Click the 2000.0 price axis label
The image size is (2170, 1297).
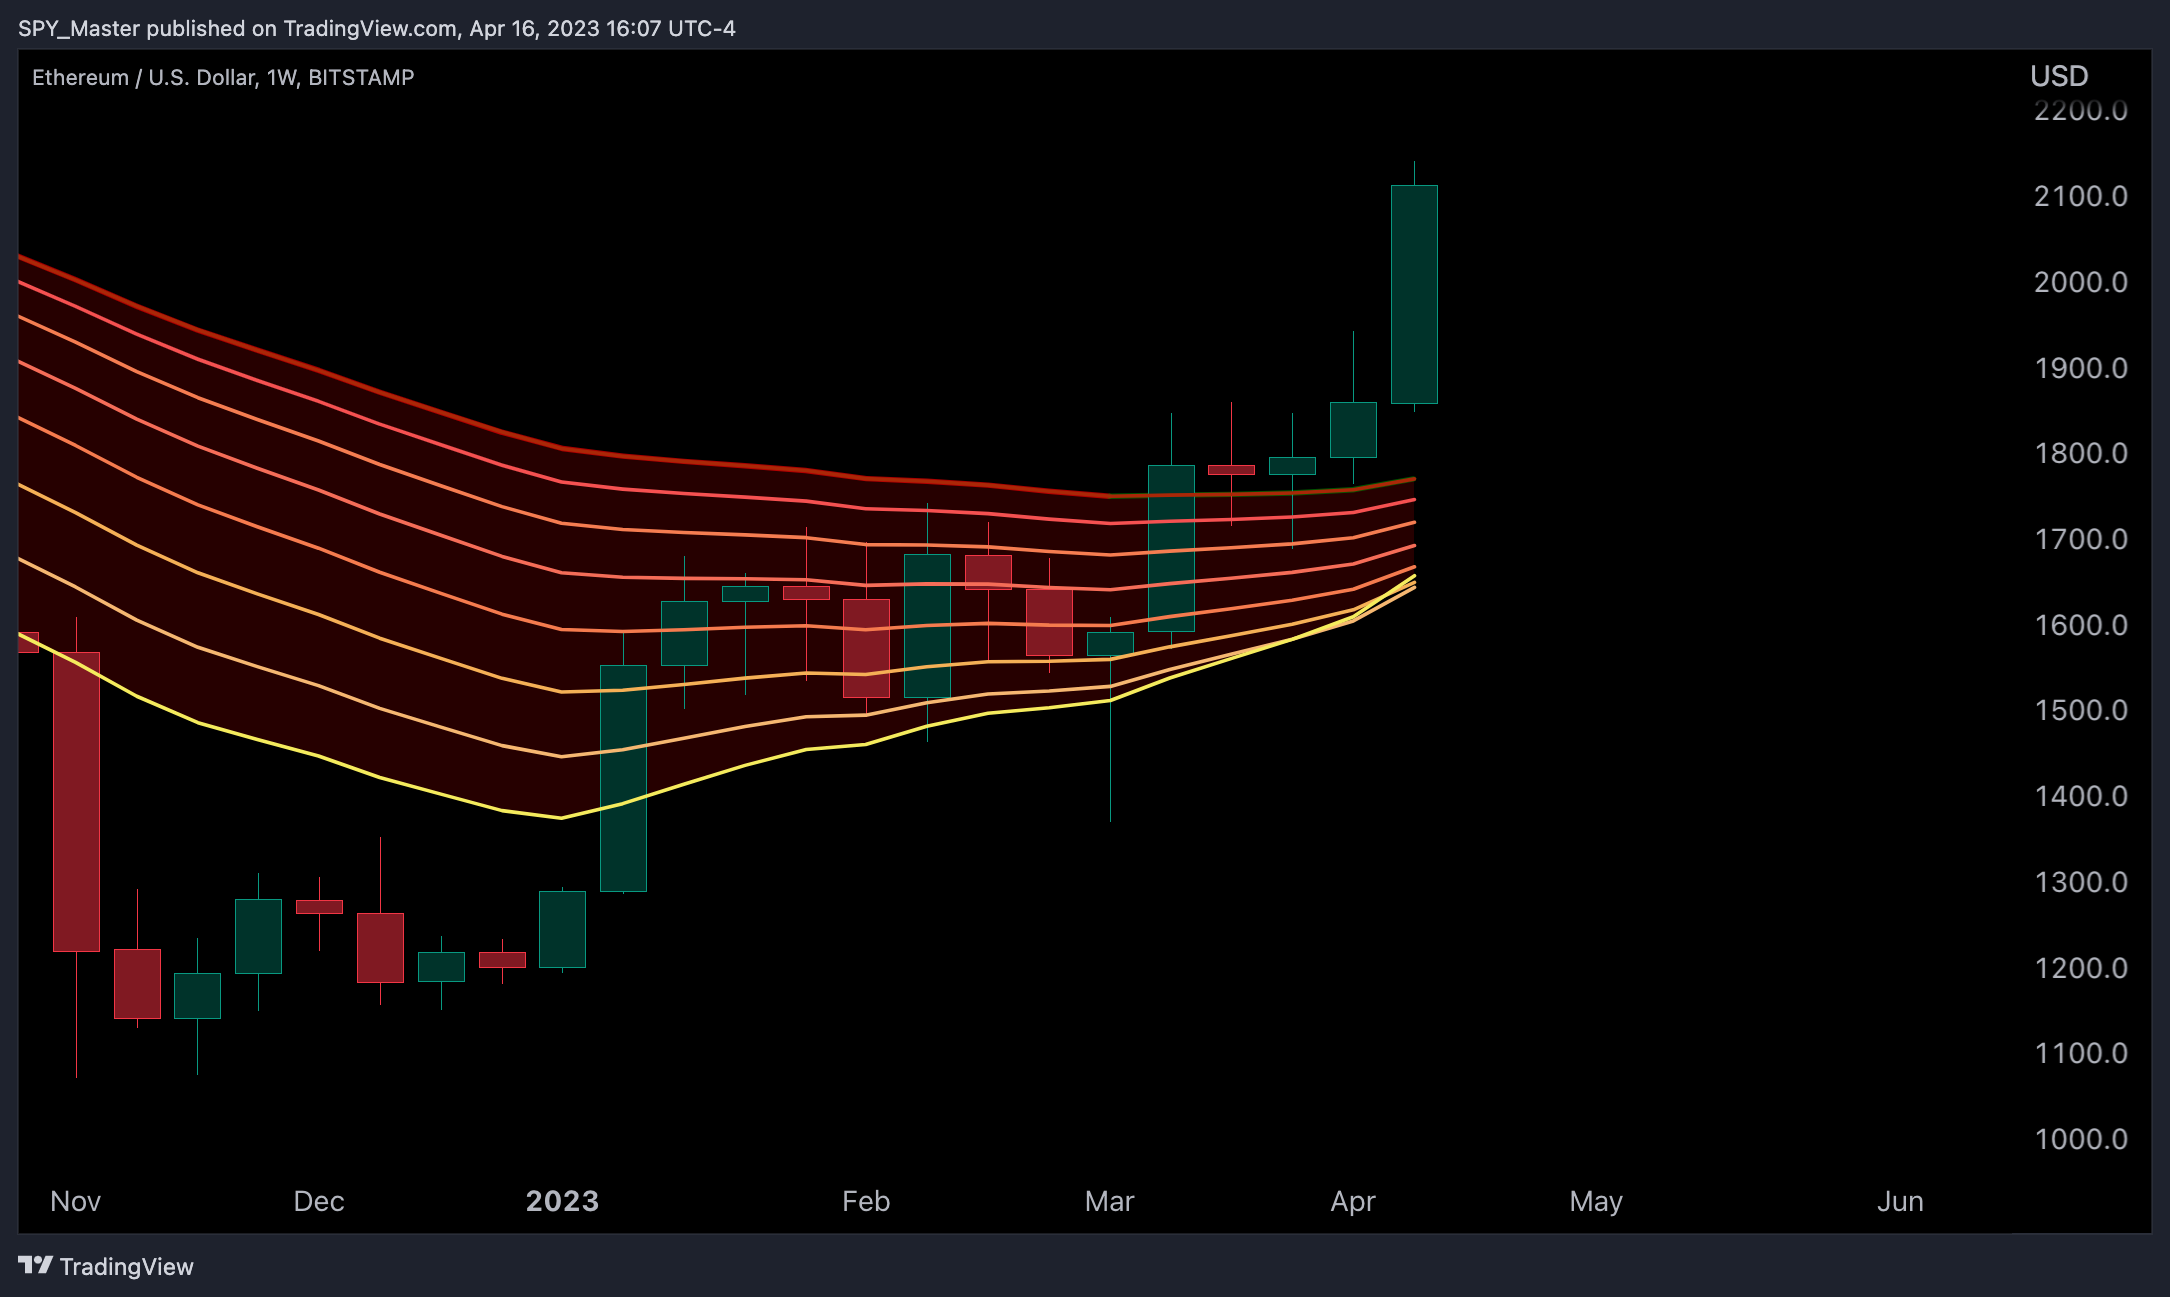(2080, 282)
